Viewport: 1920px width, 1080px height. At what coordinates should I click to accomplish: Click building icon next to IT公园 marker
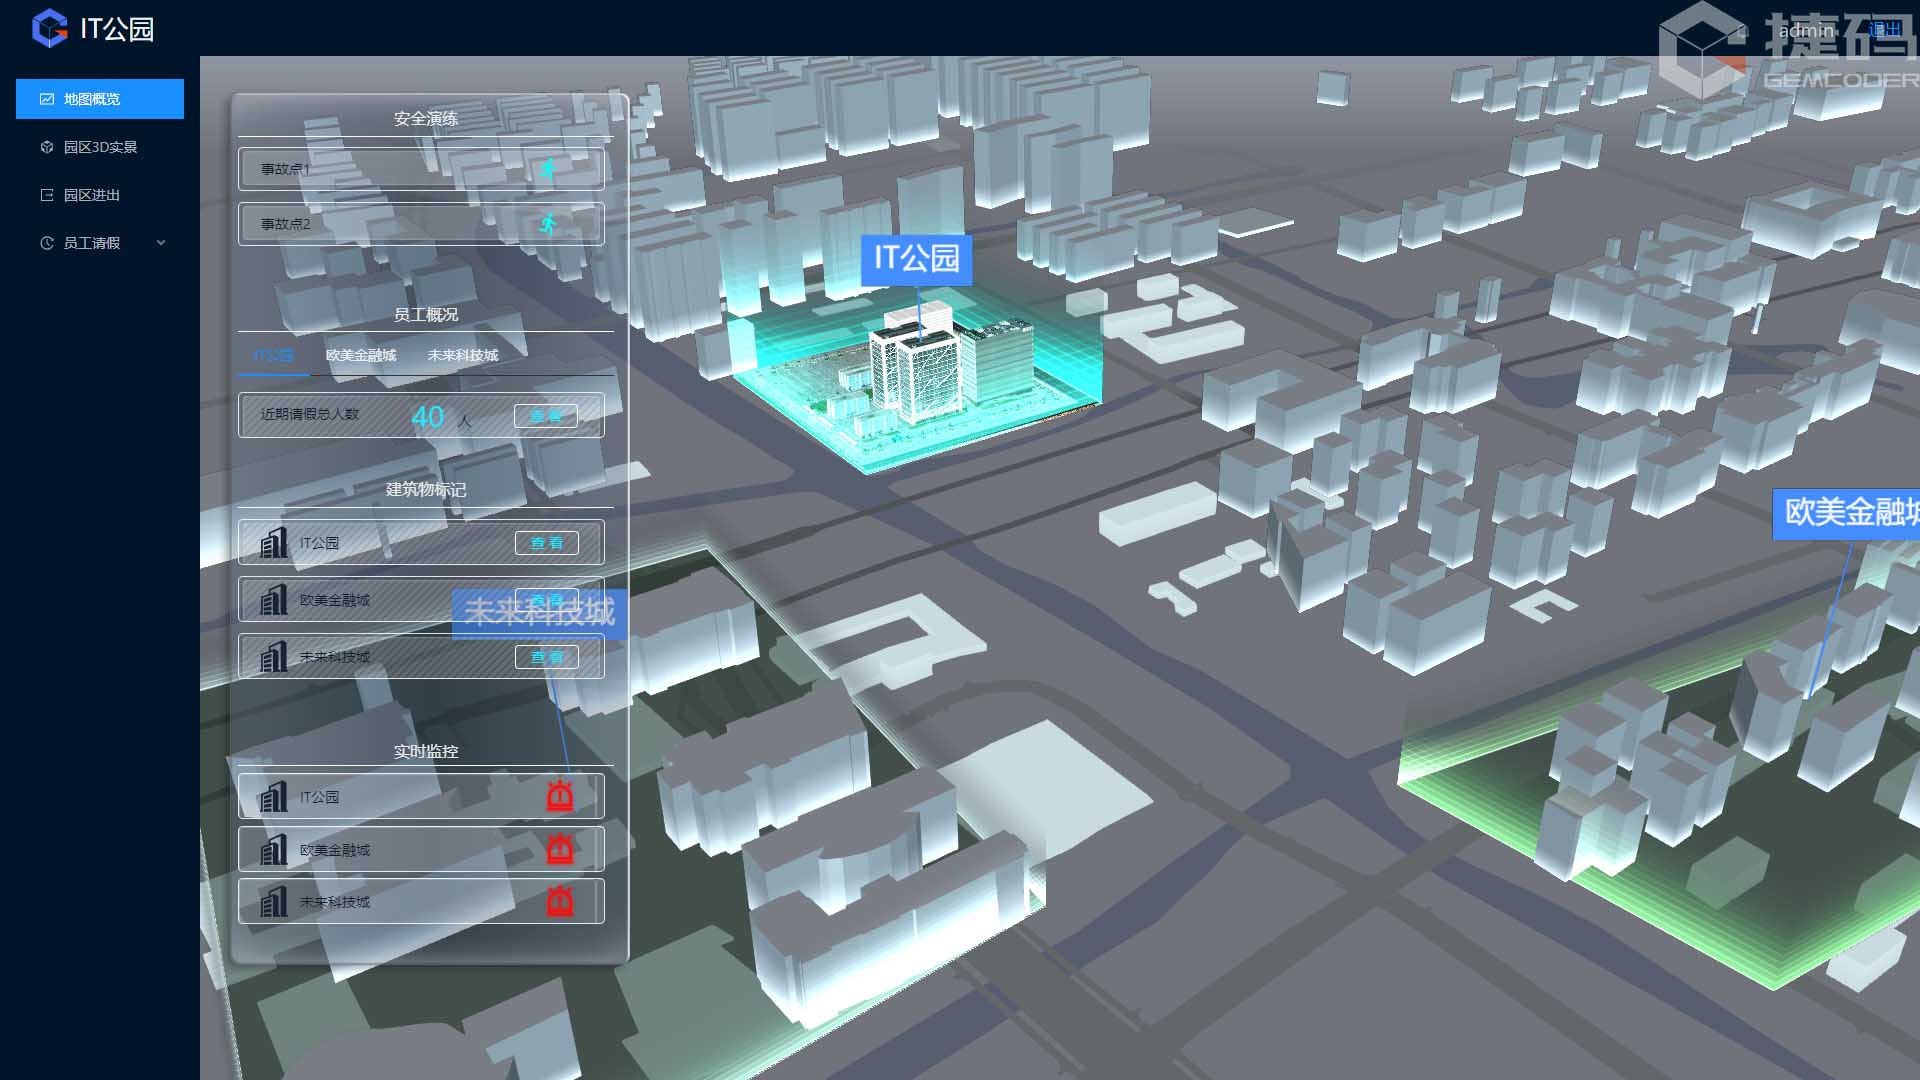click(273, 543)
